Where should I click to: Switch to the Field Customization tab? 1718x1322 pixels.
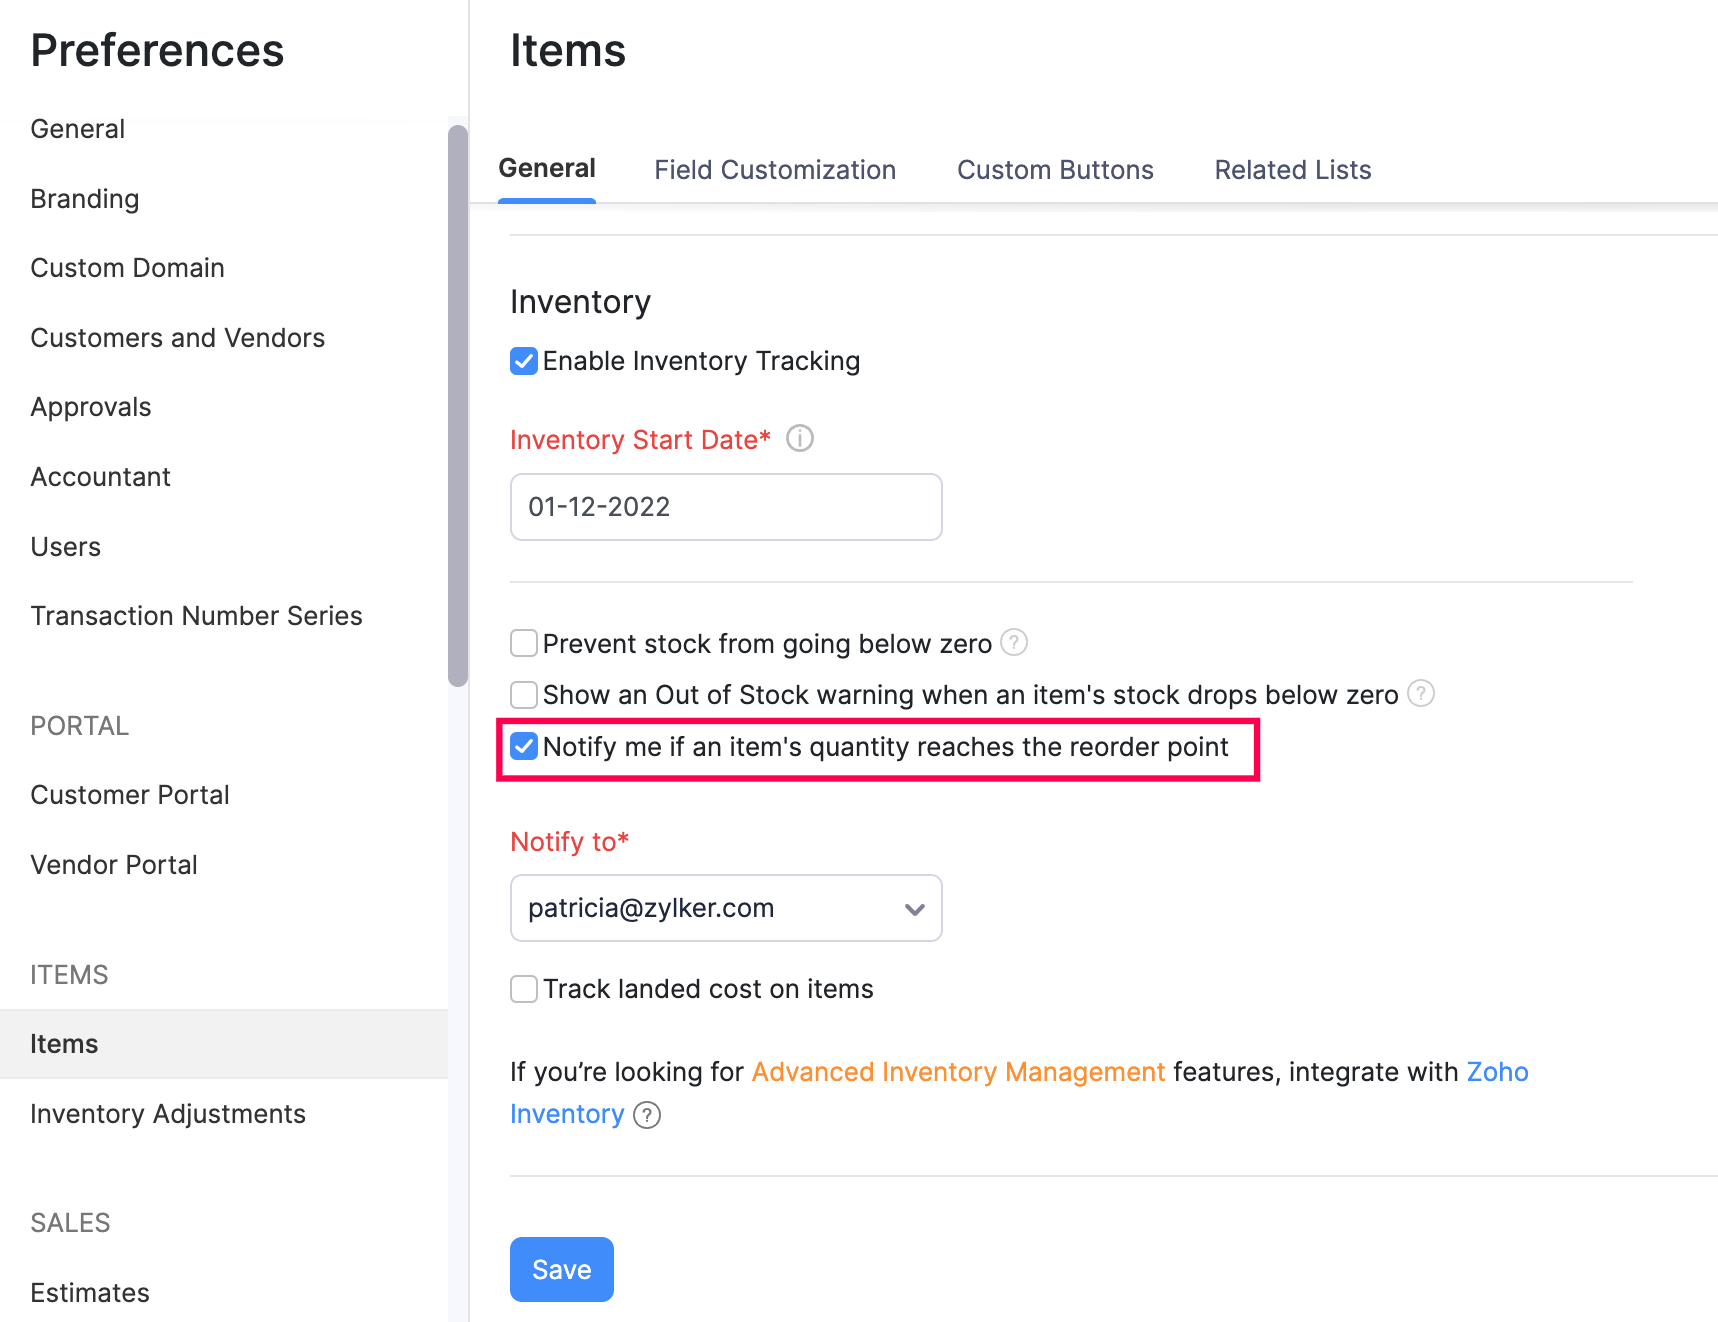[775, 169]
